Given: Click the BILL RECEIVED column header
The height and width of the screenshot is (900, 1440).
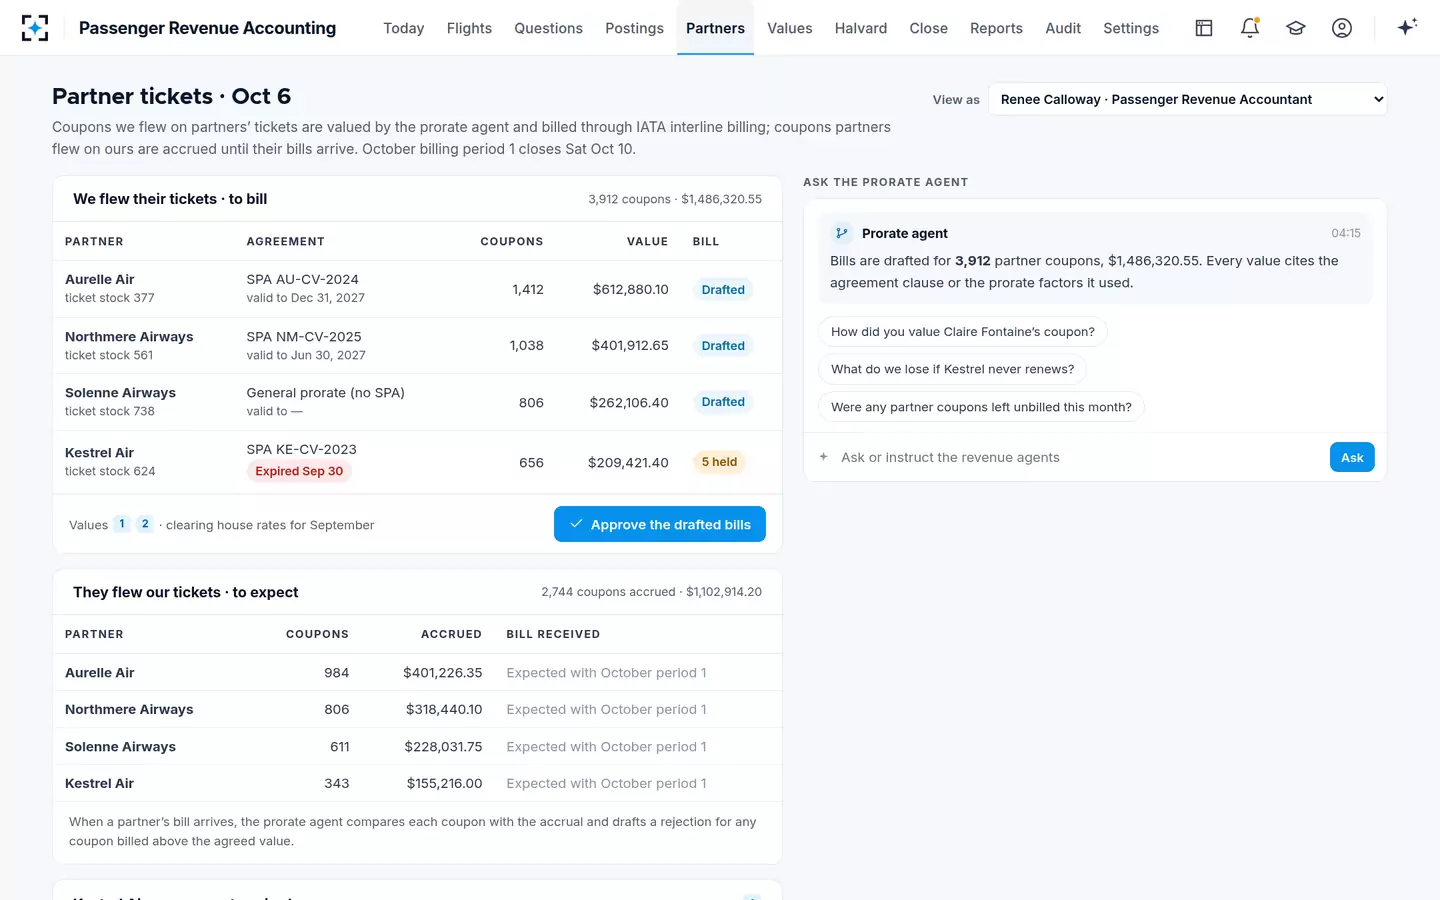Looking at the screenshot, I should (x=553, y=635).
